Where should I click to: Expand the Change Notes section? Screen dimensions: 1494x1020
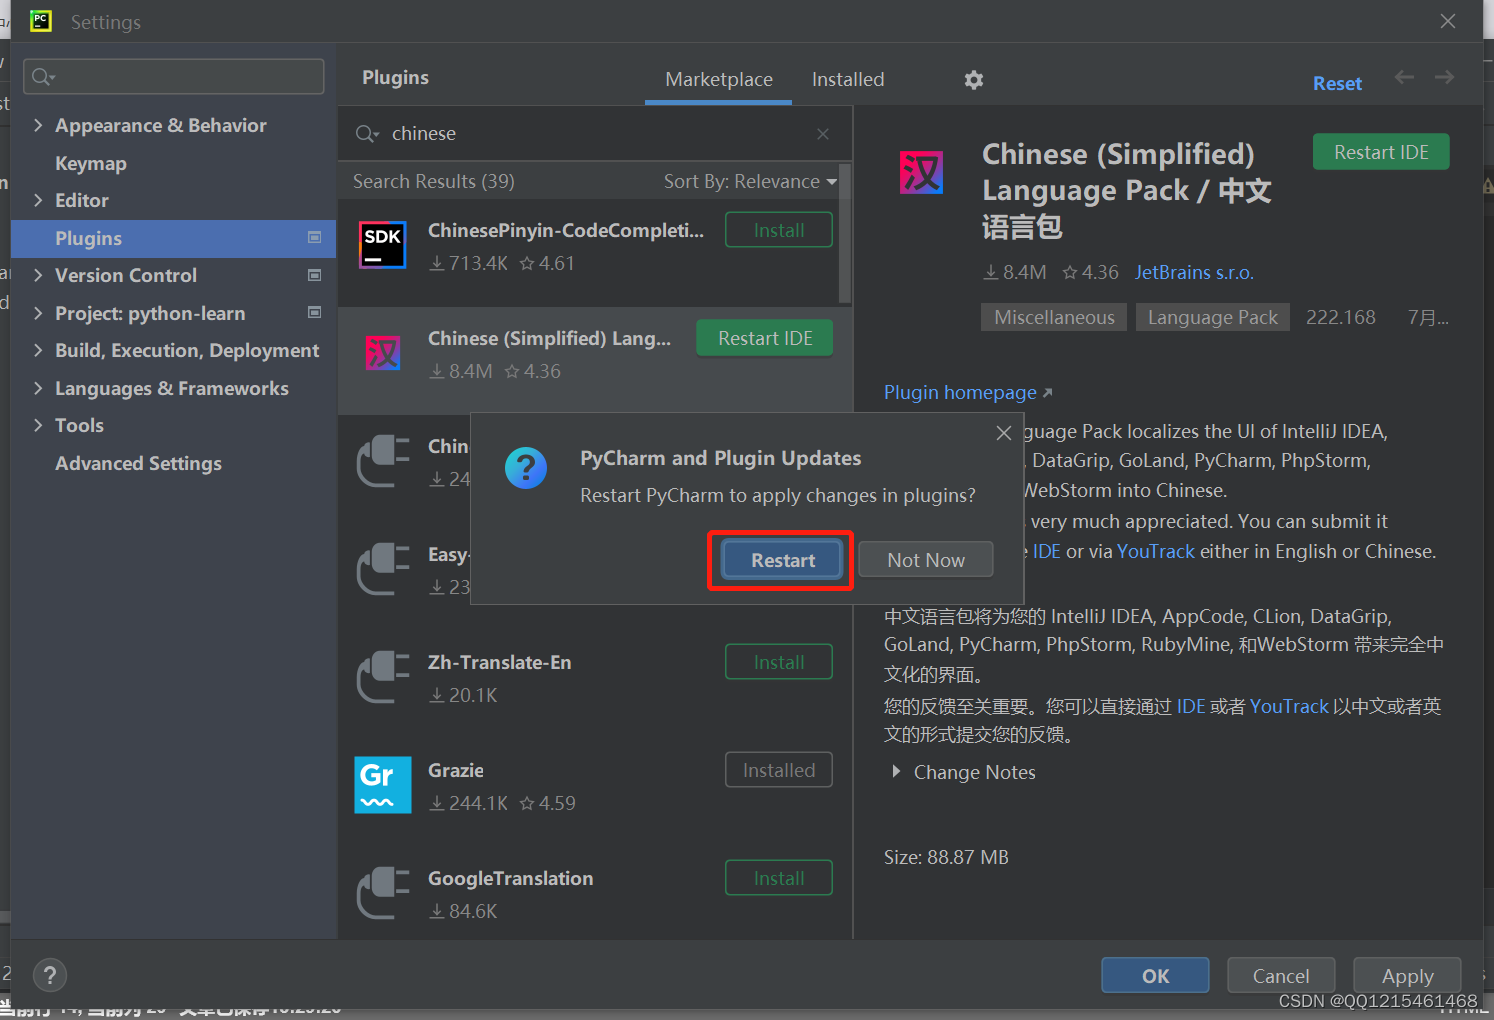[x=896, y=772]
